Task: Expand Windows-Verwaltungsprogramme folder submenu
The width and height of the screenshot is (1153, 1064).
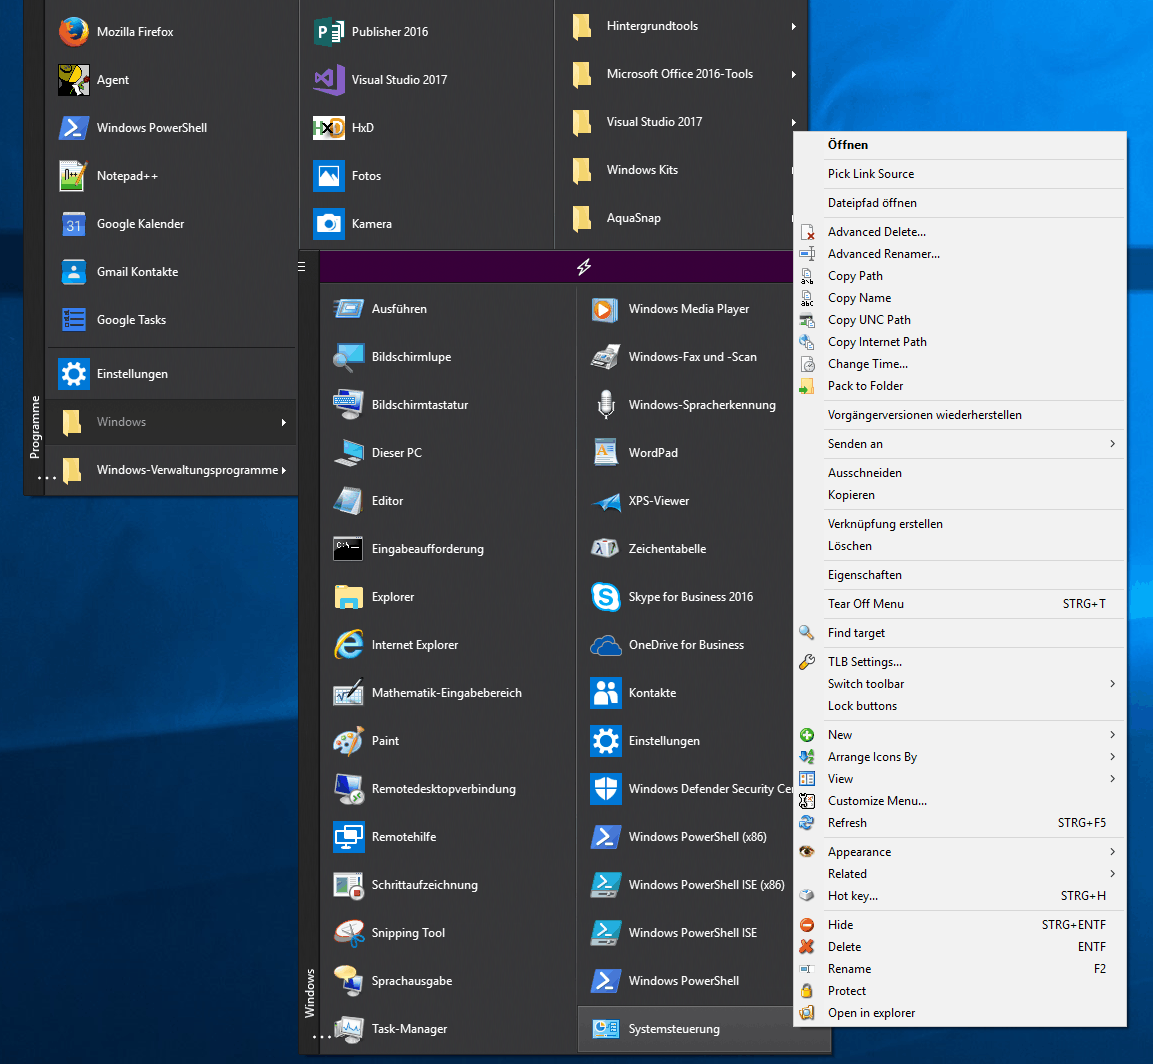Action: coord(172,470)
